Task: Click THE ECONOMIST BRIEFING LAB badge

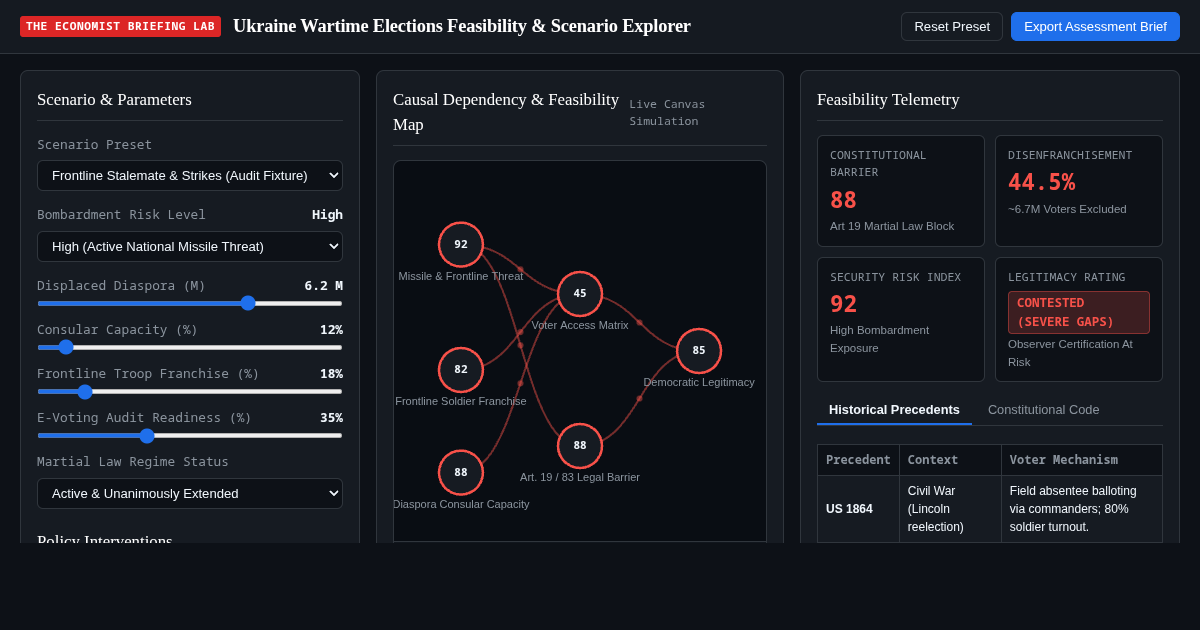Action: click(x=120, y=26)
